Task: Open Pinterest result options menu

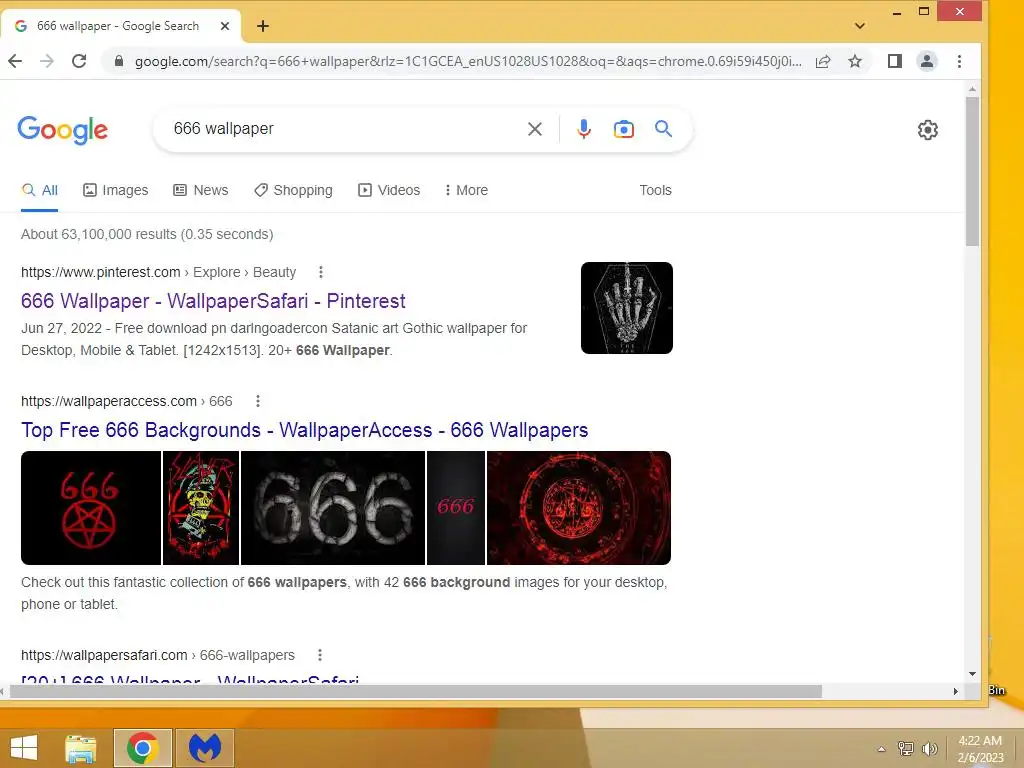Action: coord(321,272)
